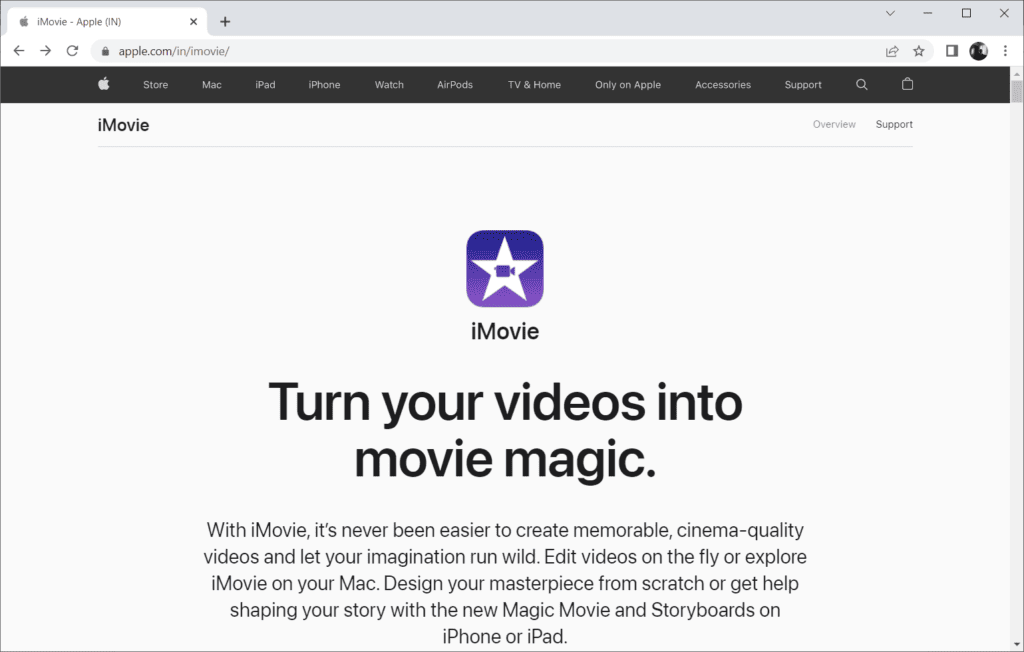Open the AirPods menu item
This screenshot has height=652, width=1024.
coord(455,84)
